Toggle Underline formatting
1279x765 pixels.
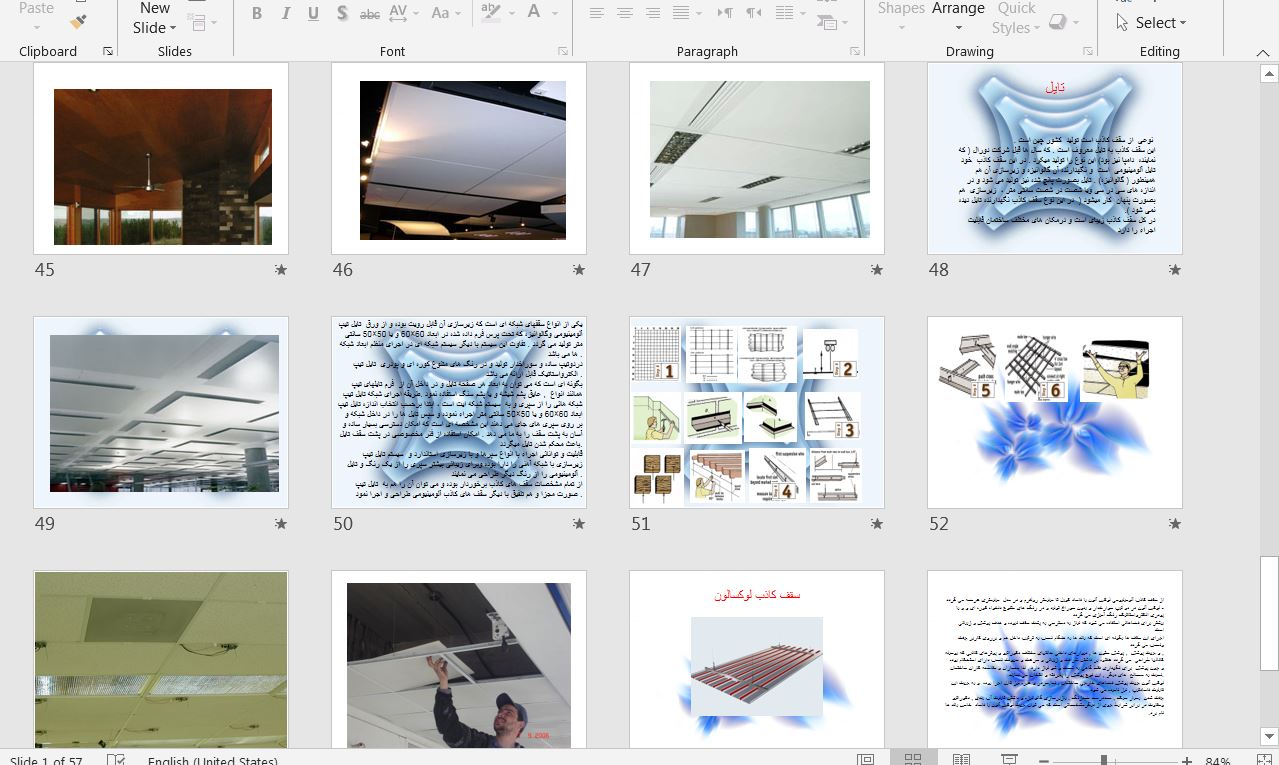point(313,13)
